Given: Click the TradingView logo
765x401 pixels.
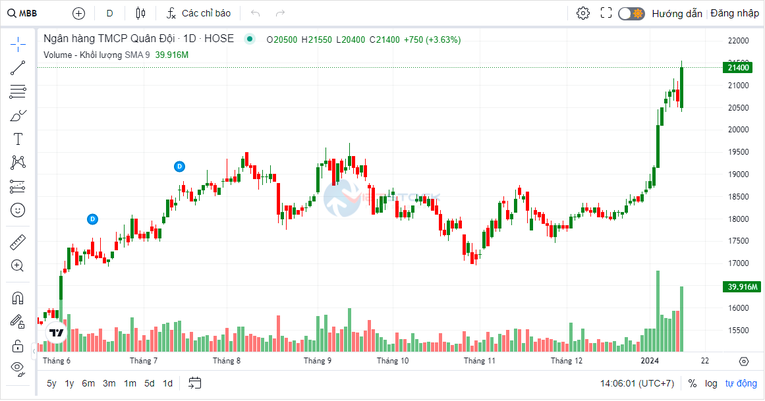Looking at the screenshot, I should [57, 333].
